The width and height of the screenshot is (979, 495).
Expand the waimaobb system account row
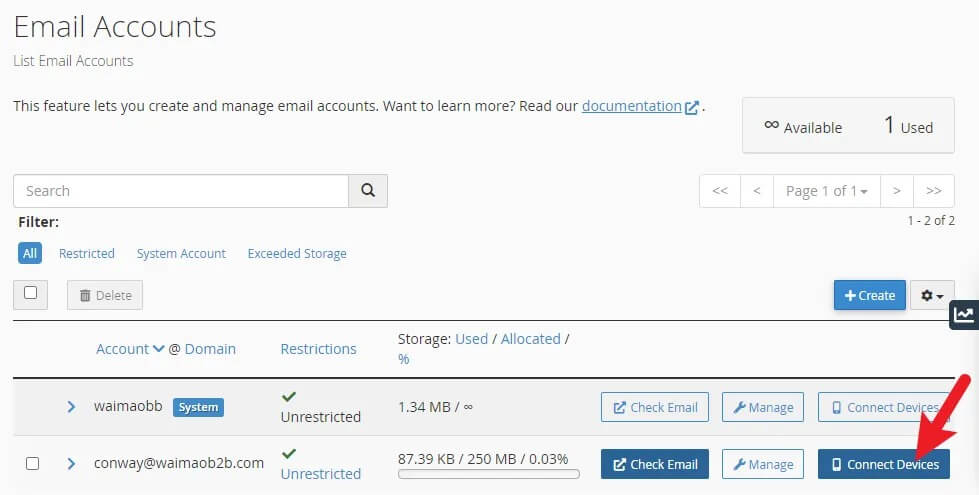71,407
